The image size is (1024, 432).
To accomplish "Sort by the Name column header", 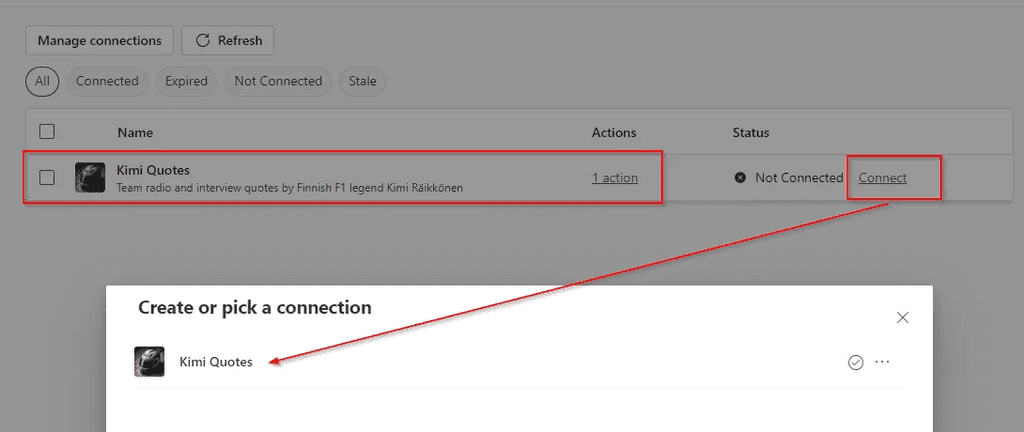I will (135, 132).
